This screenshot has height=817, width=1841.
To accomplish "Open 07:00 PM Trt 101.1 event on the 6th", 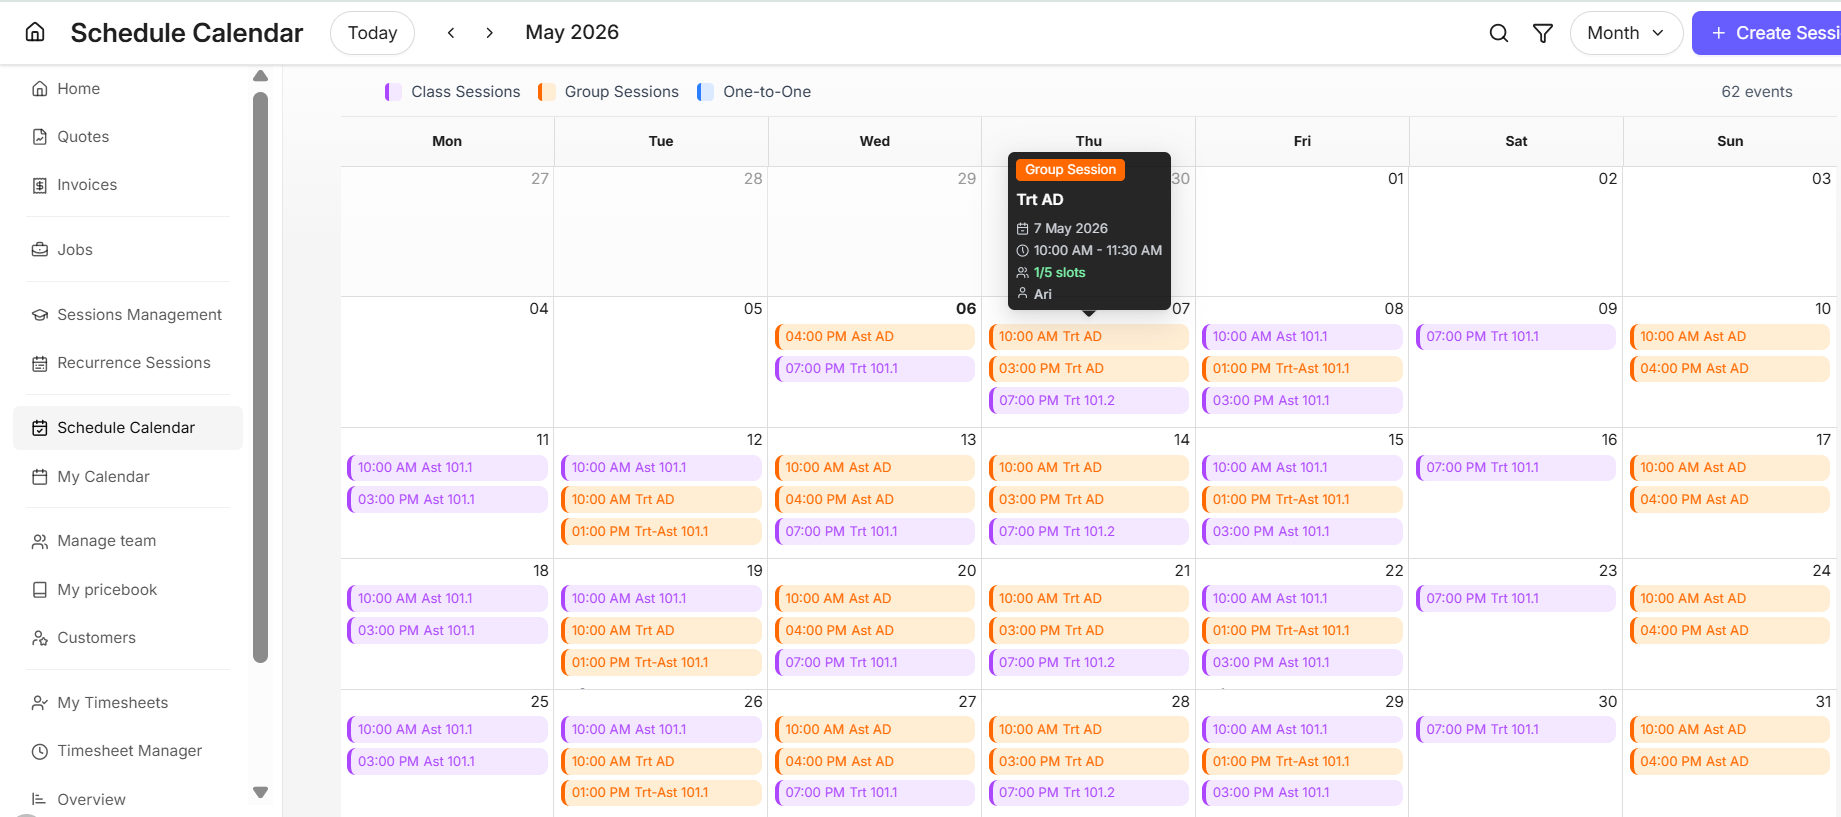I will click(875, 369).
